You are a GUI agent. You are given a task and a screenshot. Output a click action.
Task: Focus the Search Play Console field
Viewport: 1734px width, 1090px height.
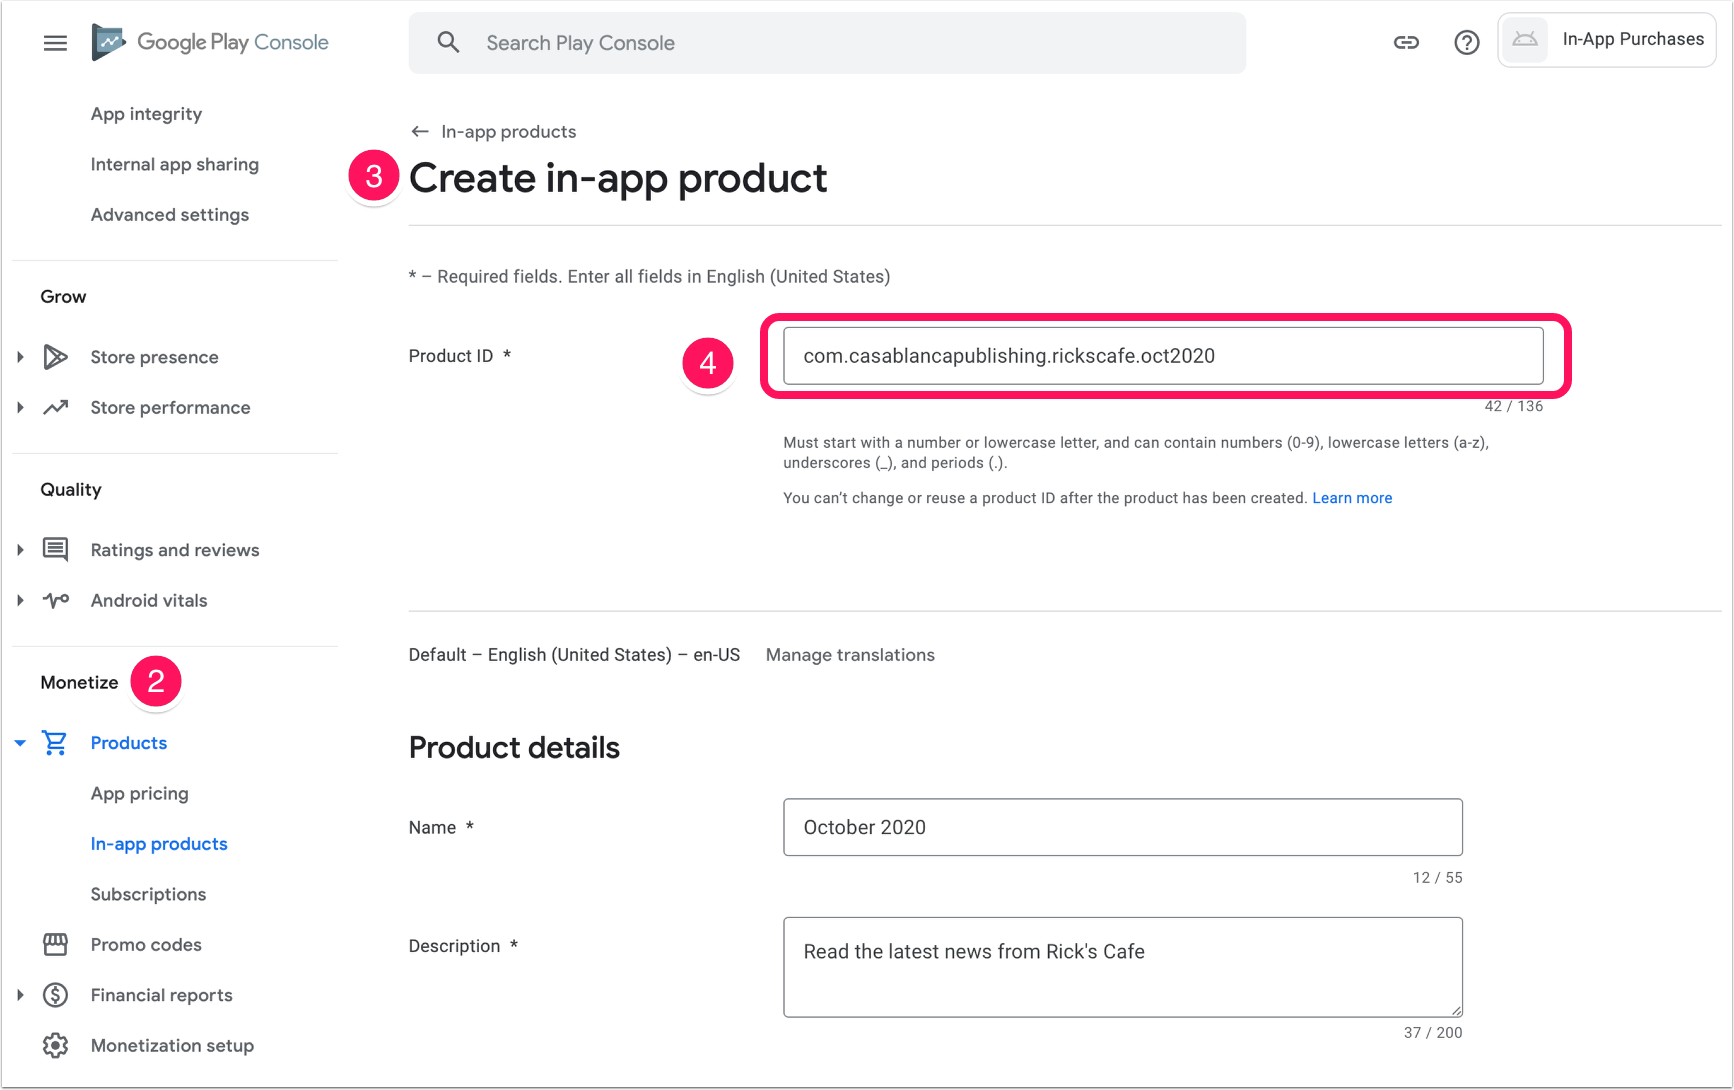coord(827,43)
